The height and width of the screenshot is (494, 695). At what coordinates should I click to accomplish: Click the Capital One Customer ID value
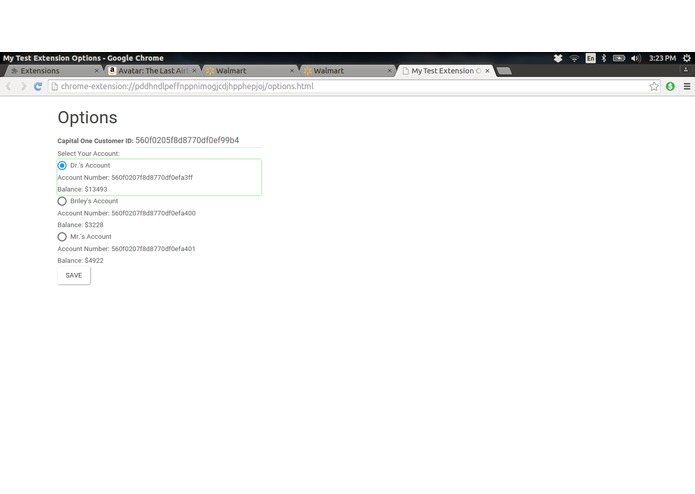187,140
